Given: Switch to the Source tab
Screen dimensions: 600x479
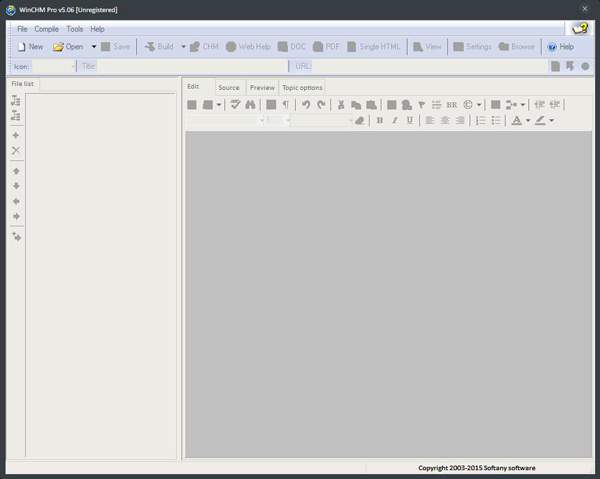Looking at the screenshot, I should pyautogui.click(x=229, y=88).
